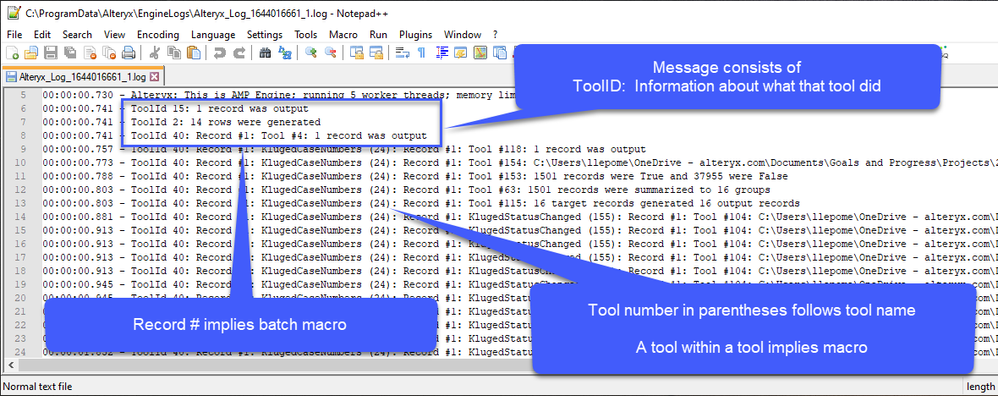The height and width of the screenshot is (396, 998).
Task: Click the Save All icon
Action: (x=70, y=53)
